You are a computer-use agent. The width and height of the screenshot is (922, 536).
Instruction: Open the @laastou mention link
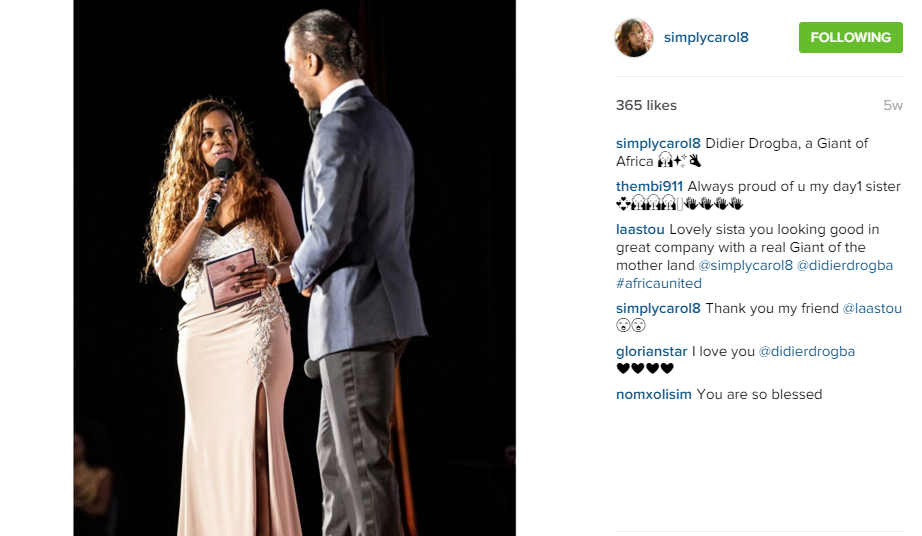click(872, 309)
